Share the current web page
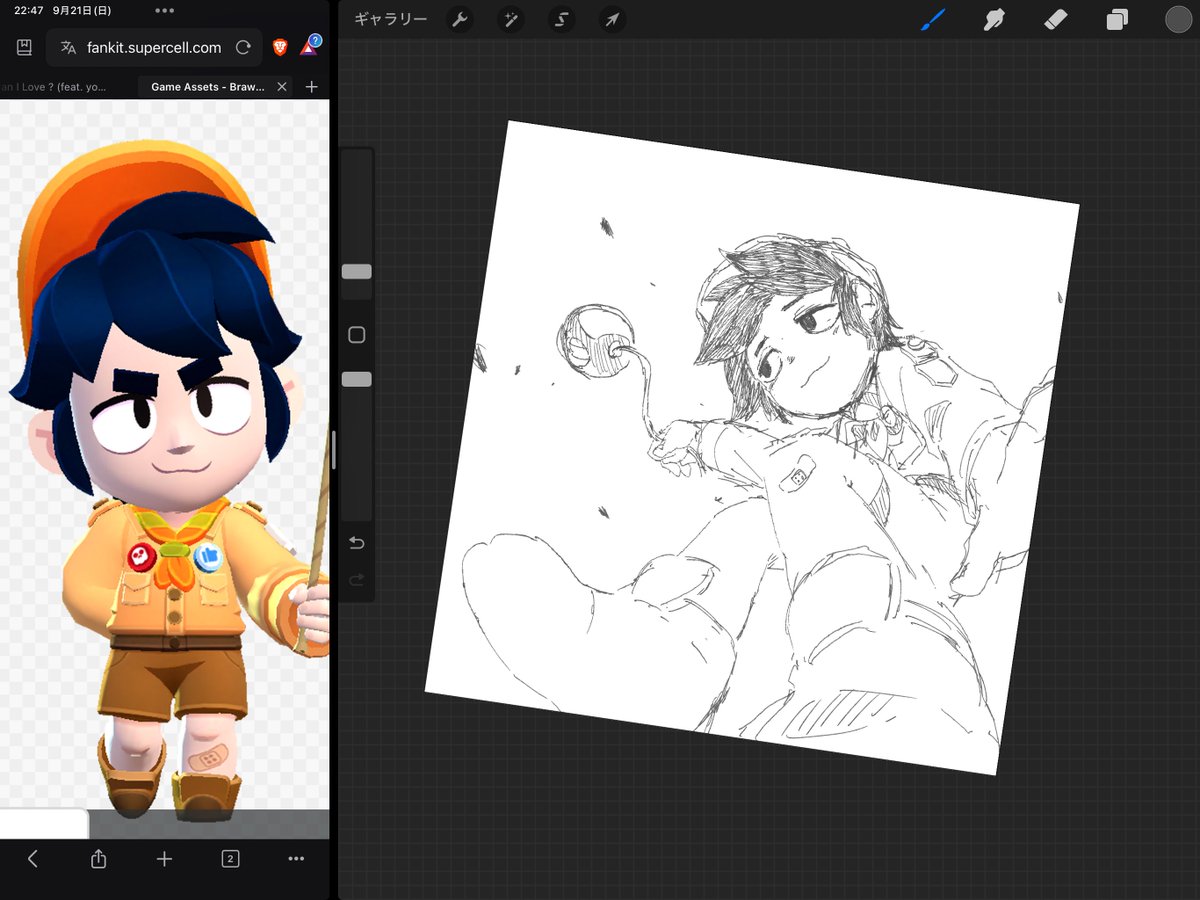This screenshot has width=1200, height=900. pyautogui.click(x=98, y=859)
